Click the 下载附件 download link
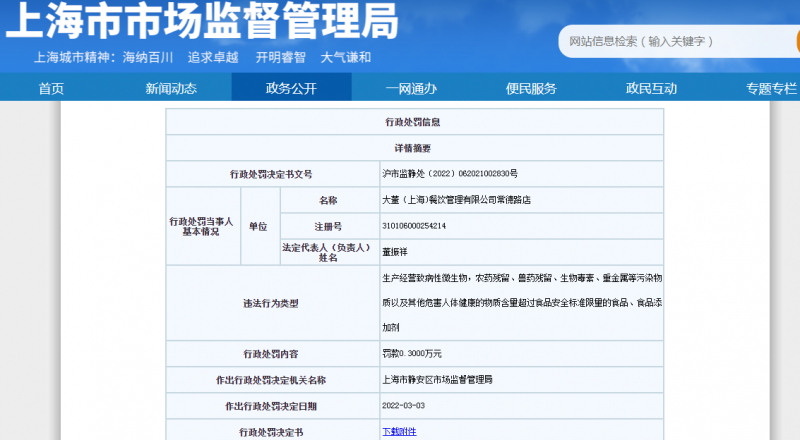 point(399,432)
